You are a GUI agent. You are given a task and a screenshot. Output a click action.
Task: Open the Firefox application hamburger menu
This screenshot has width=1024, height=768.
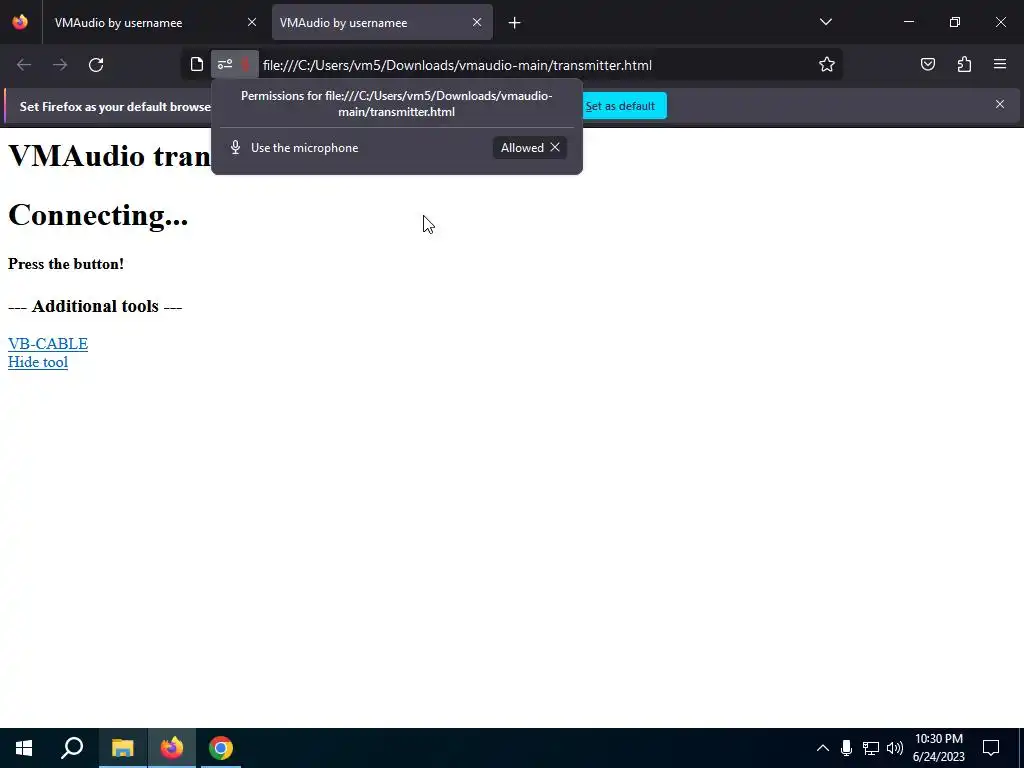point(1000,65)
